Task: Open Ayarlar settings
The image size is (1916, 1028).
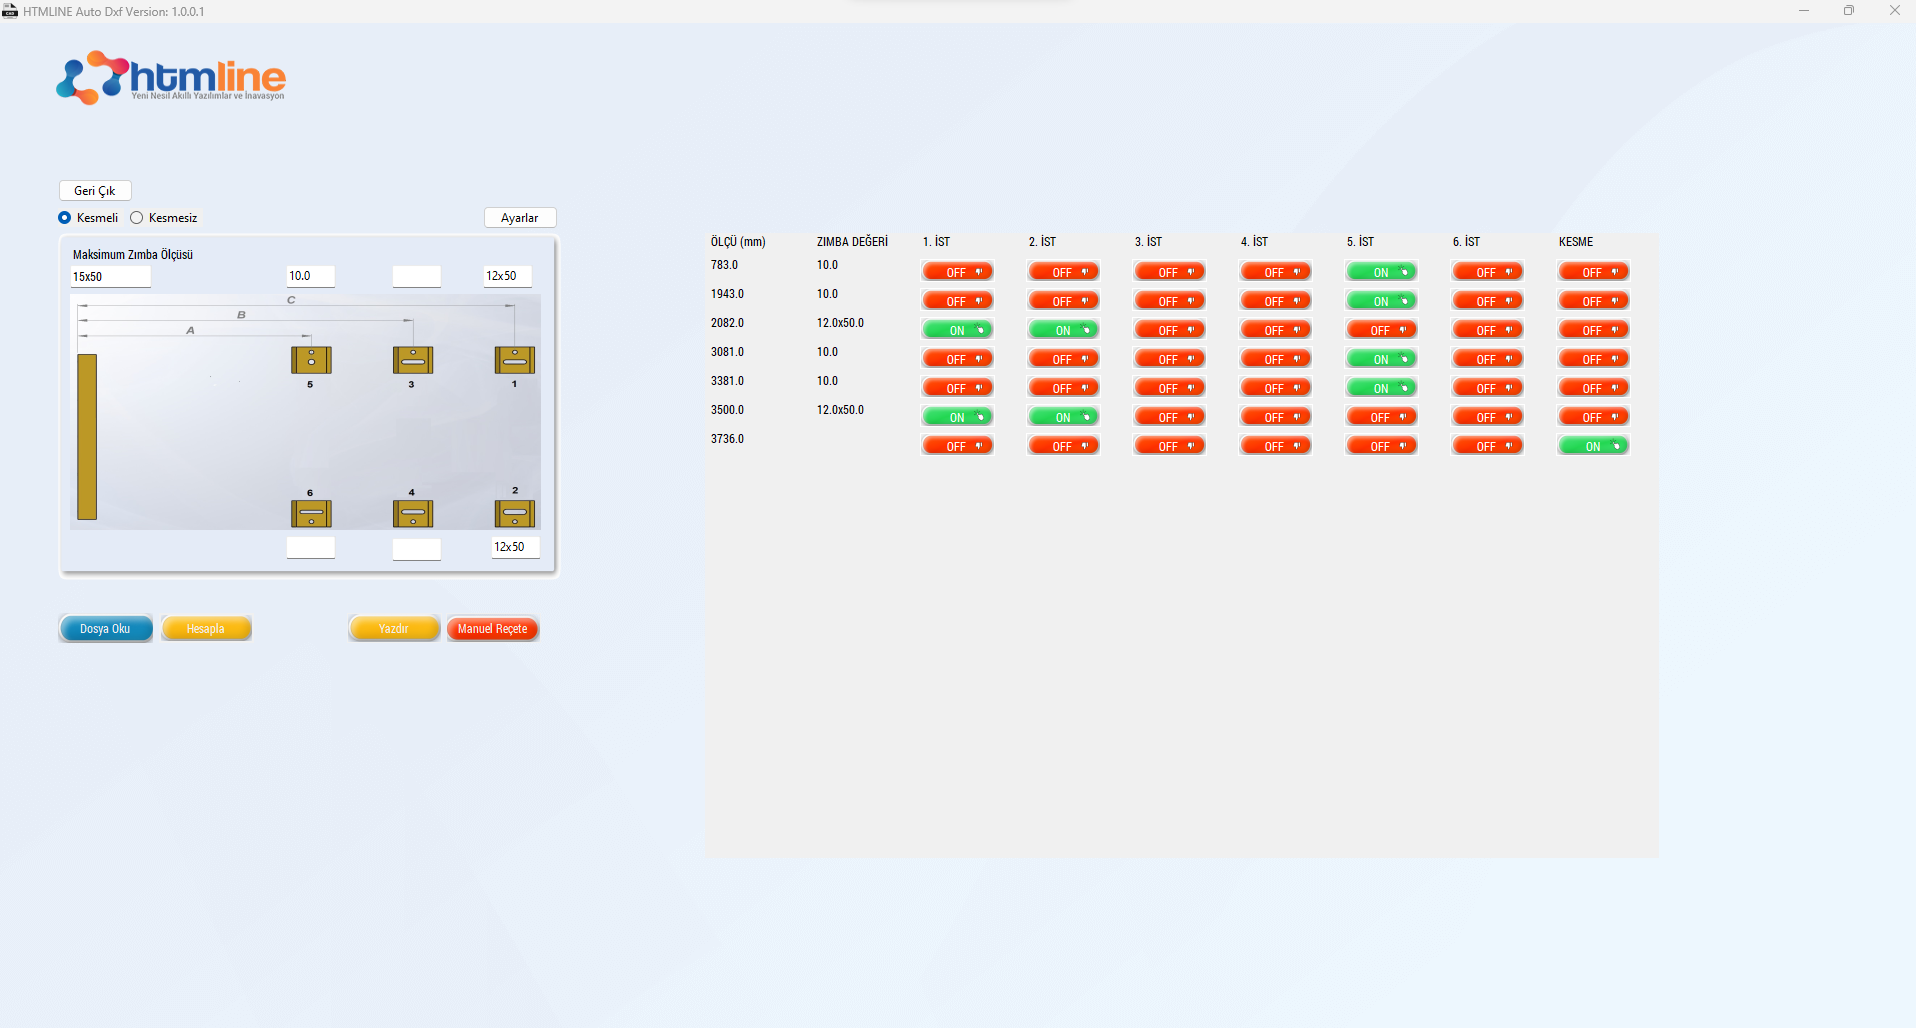Action: [520, 218]
